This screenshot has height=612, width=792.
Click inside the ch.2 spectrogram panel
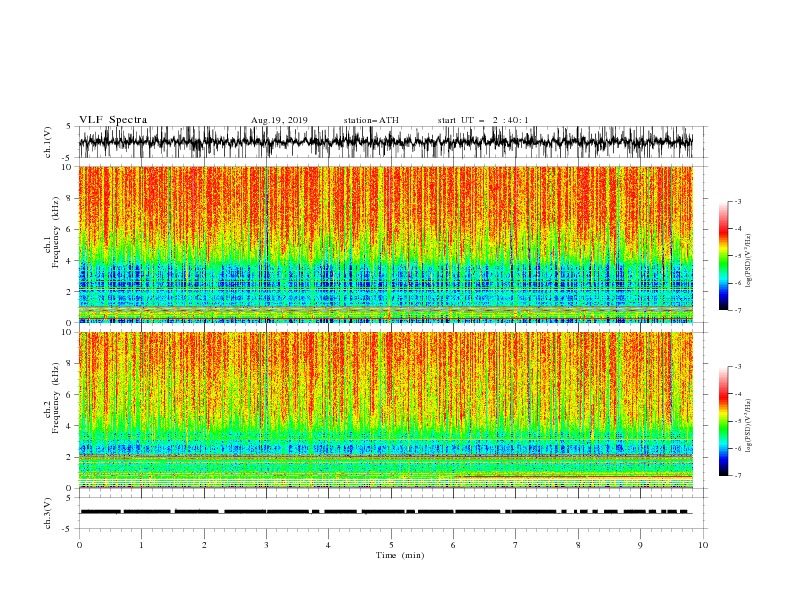(385, 410)
